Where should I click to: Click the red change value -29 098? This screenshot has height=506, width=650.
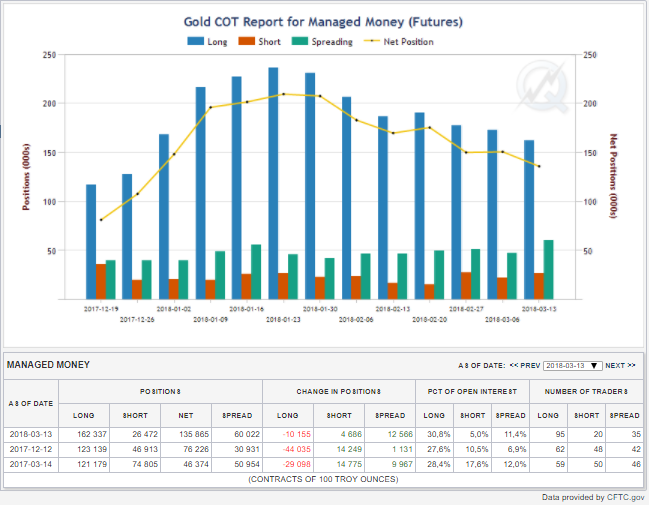296,465
